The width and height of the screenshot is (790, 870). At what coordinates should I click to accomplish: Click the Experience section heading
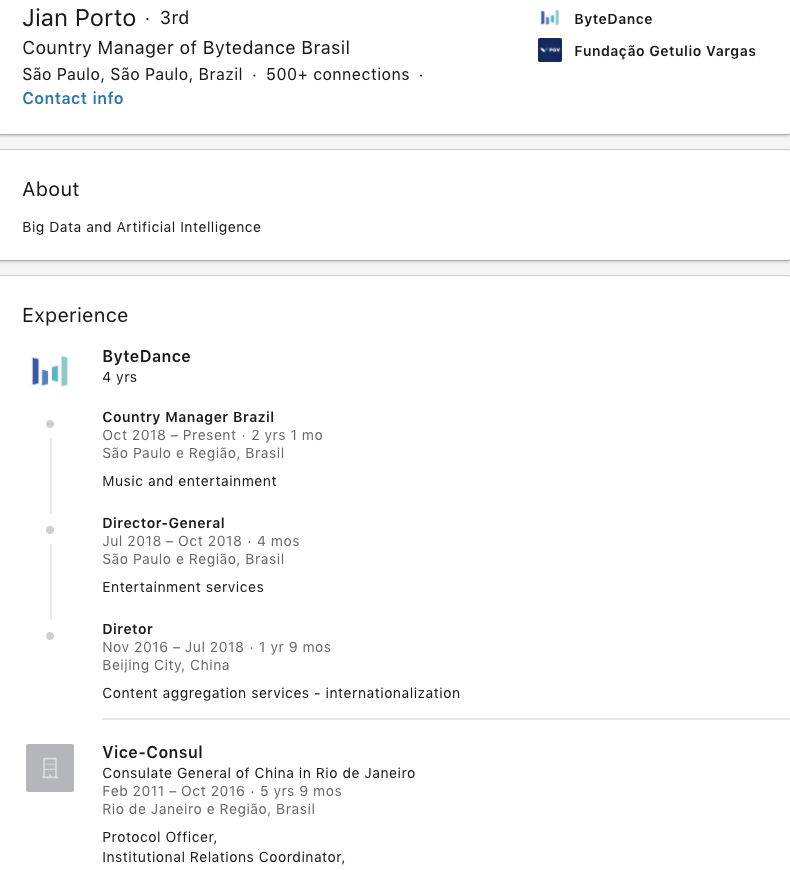(75, 315)
